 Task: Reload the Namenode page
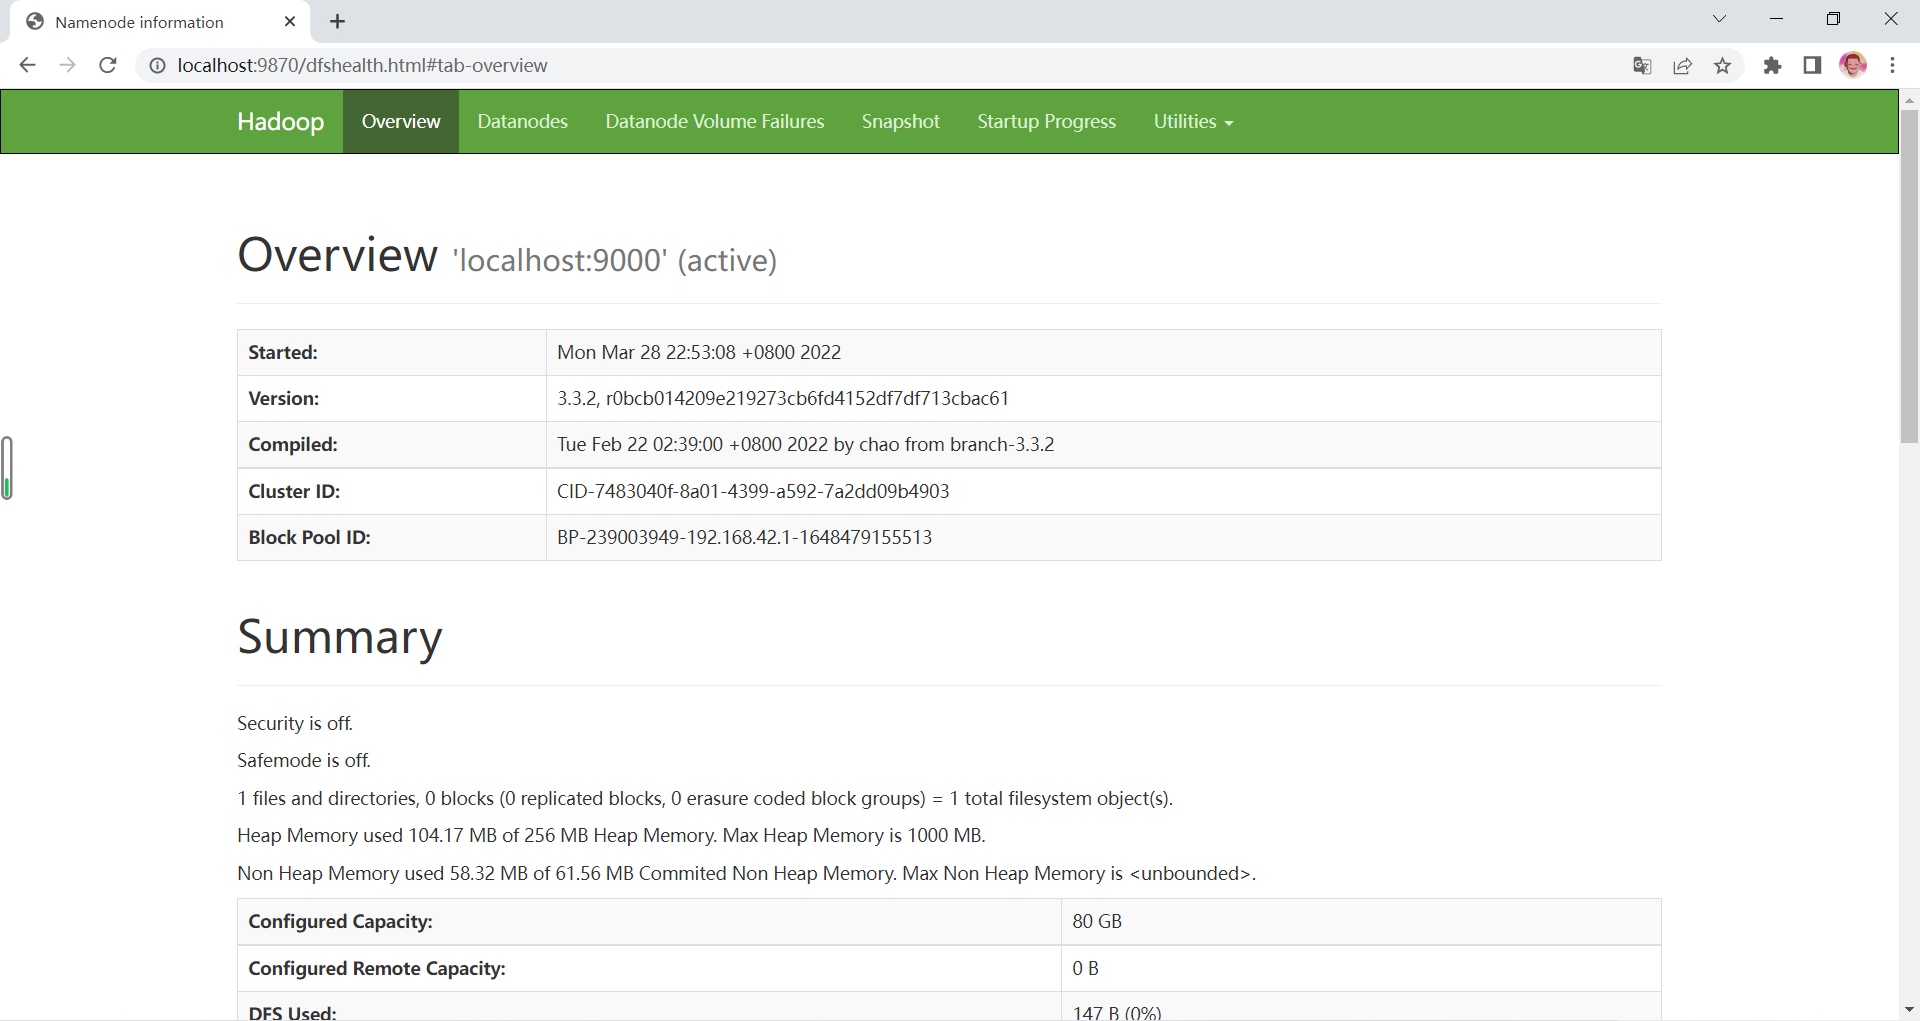pos(108,65)
